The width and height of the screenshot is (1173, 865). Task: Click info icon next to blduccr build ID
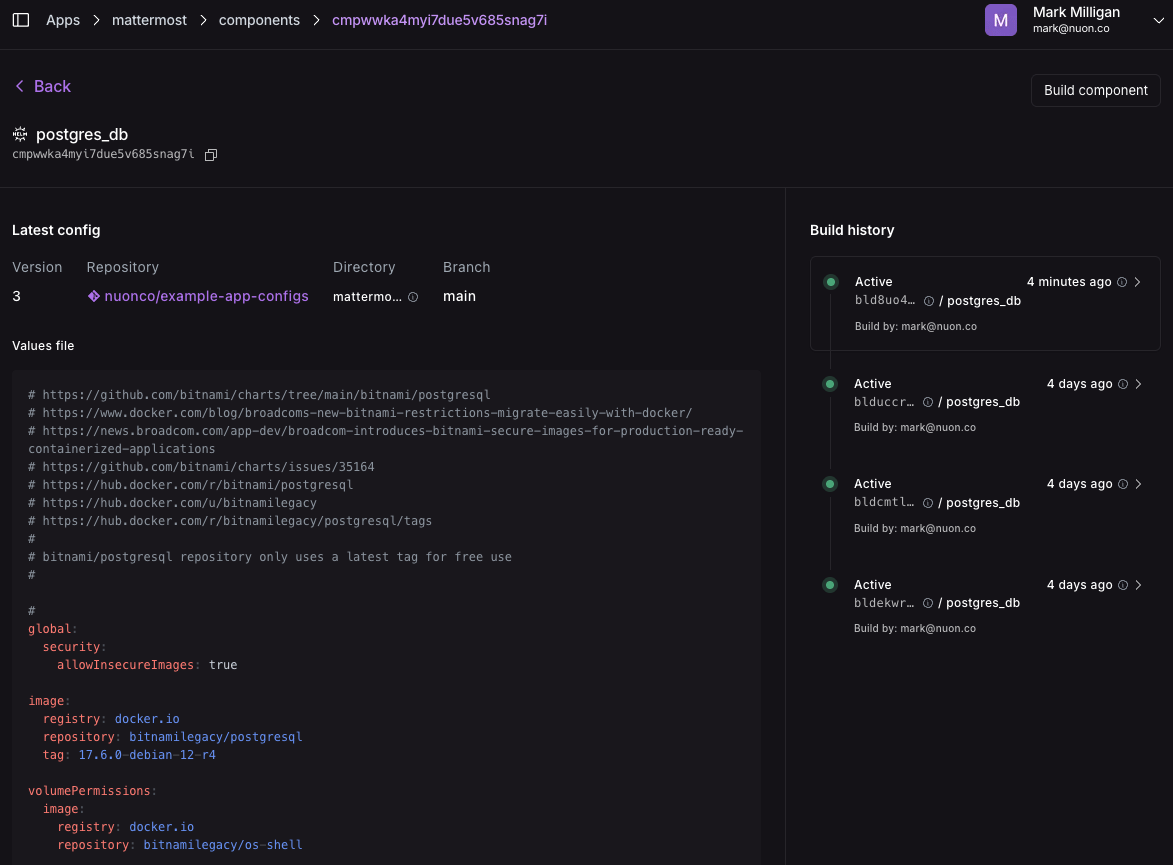(928, 402)
